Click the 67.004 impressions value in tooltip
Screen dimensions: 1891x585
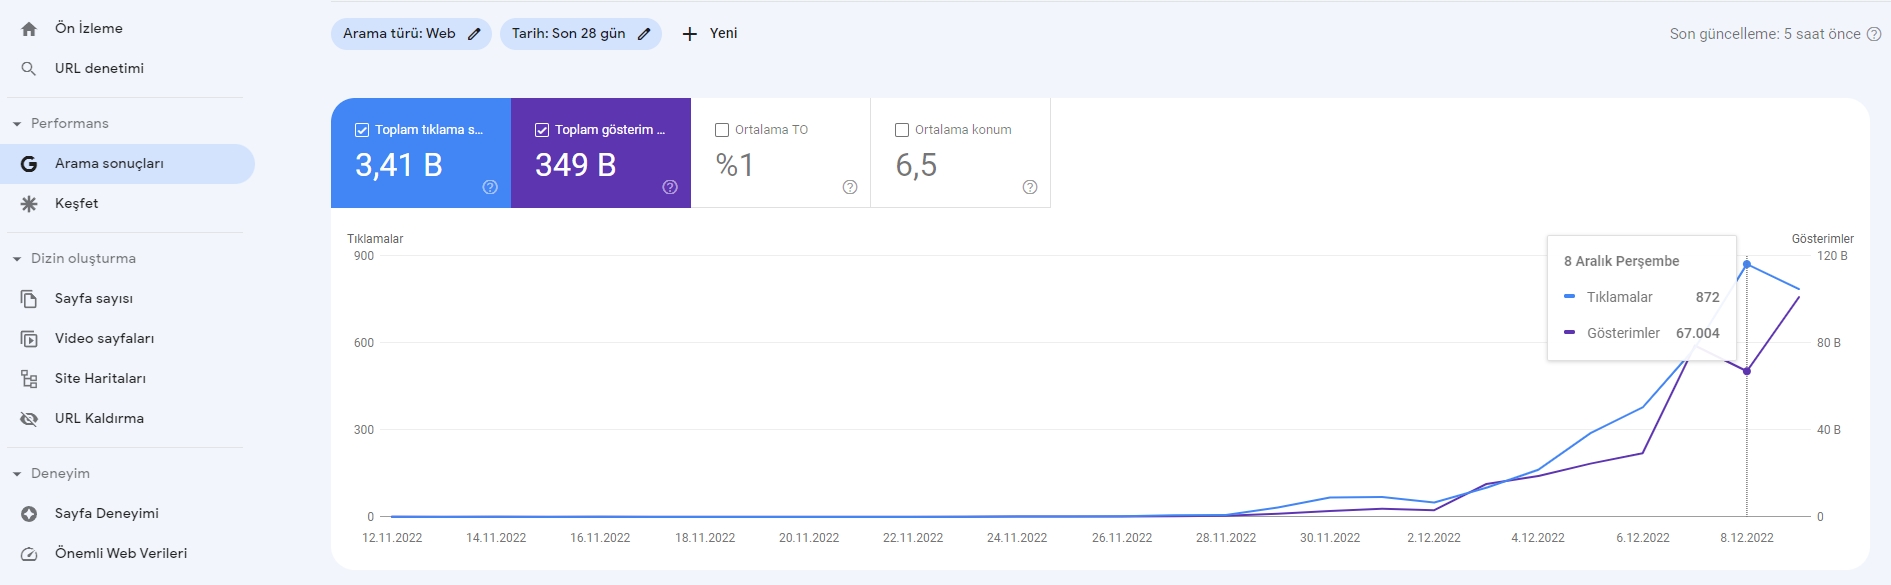[1698, 334]
